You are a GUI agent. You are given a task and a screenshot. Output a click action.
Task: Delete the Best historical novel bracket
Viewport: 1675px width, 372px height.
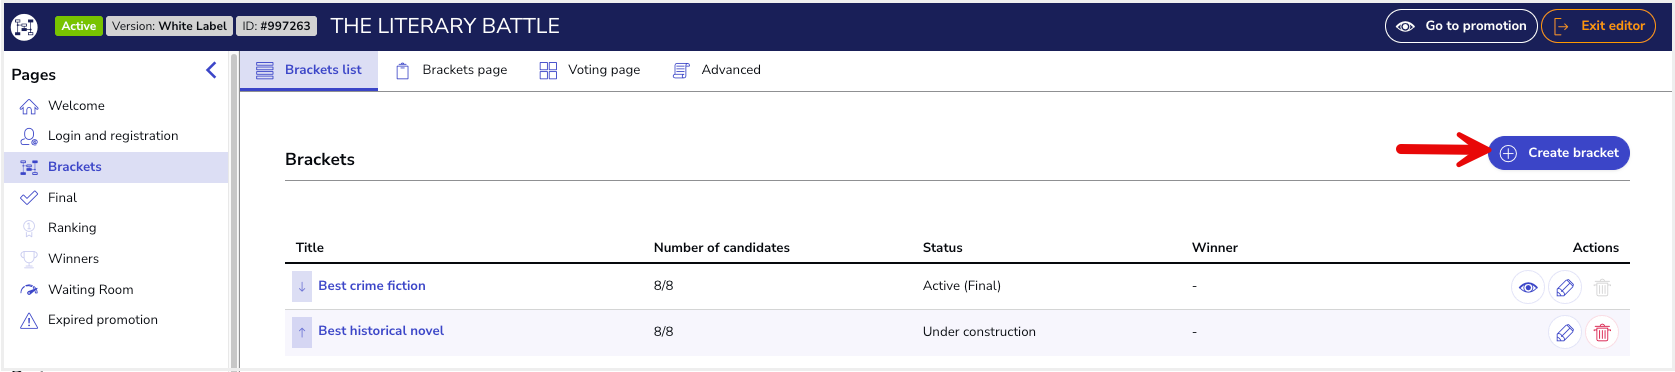1602,332
